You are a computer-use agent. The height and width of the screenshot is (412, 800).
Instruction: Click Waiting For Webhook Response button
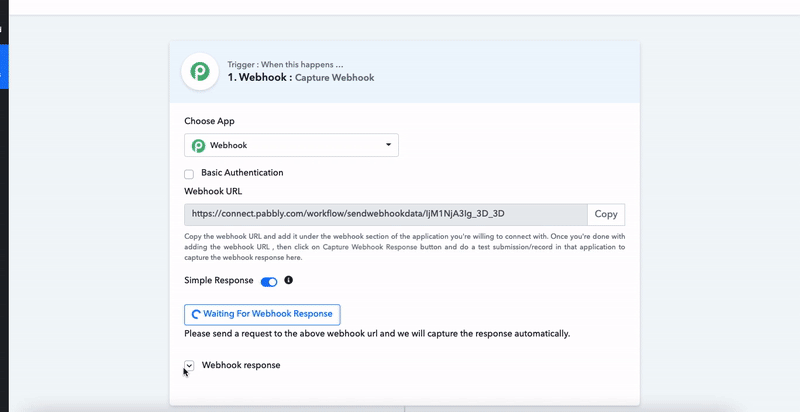[262, 315]
